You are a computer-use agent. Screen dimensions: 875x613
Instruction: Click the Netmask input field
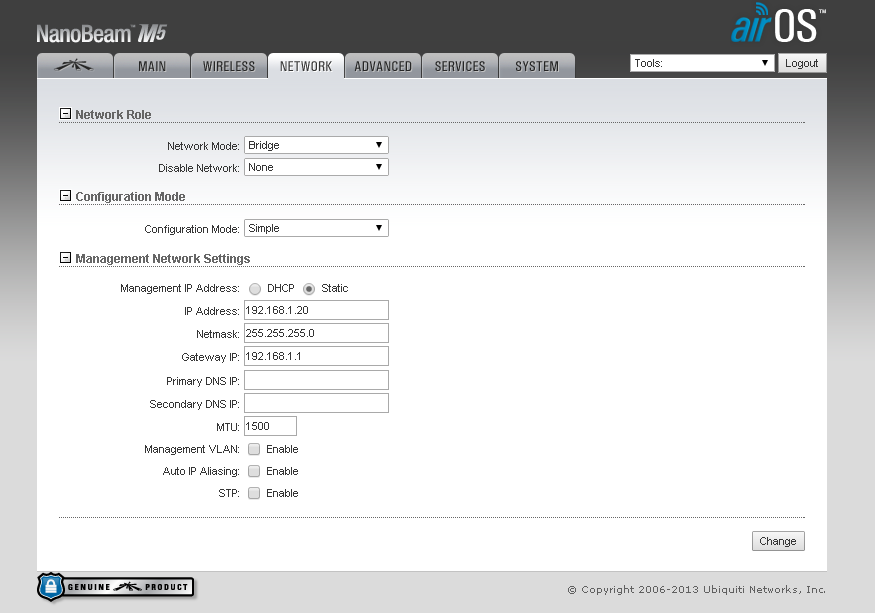(316, 333)
